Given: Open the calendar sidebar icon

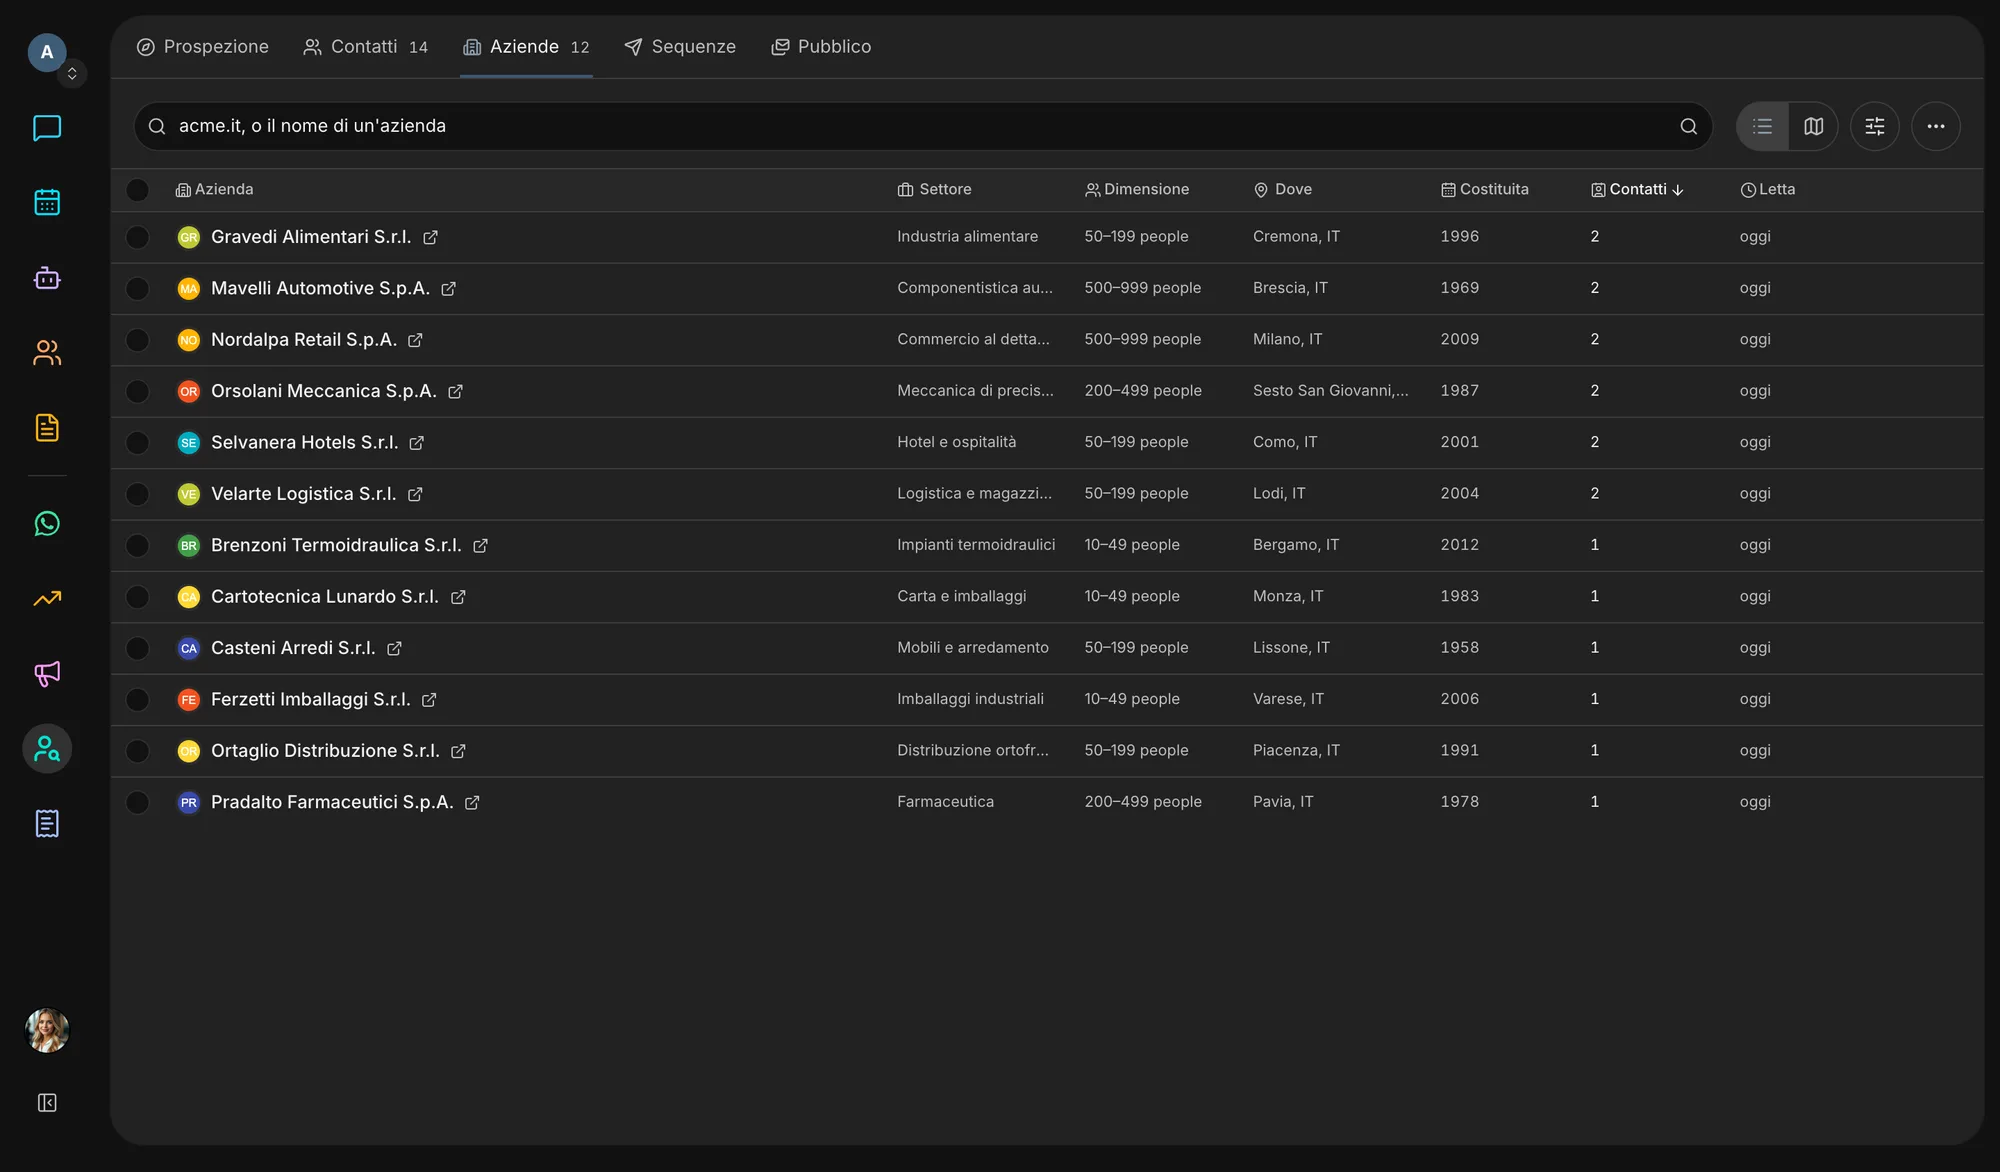Looking at the screenshot, I should 47,202.
